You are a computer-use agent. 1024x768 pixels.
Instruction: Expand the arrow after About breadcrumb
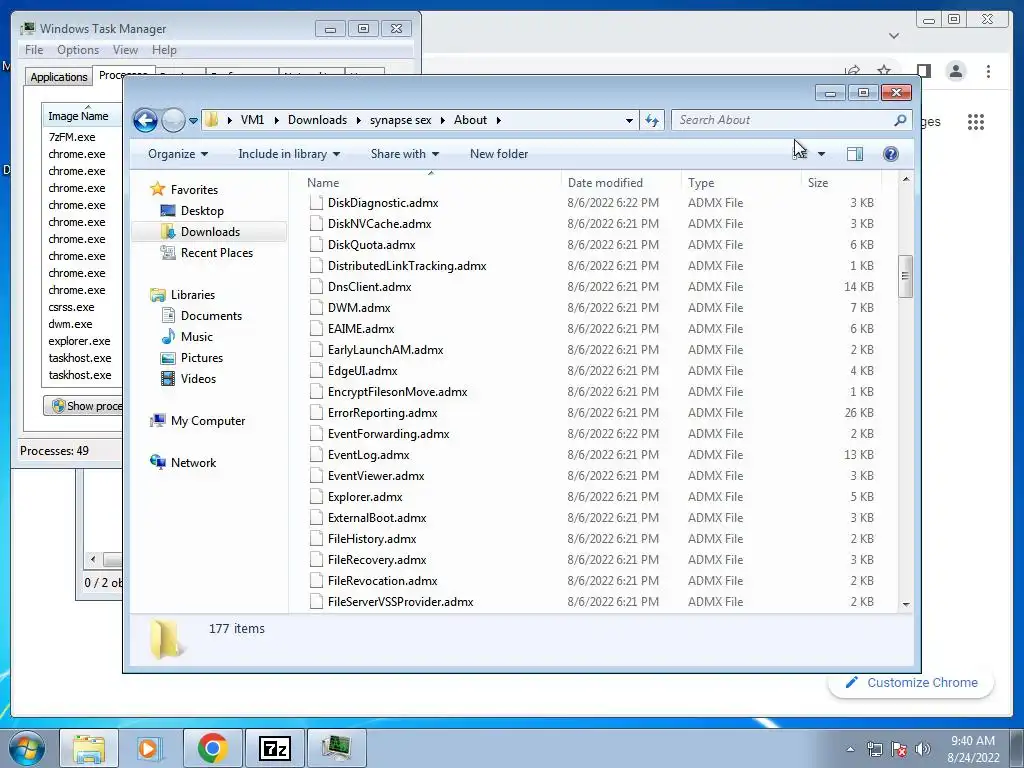pos(498,120)
